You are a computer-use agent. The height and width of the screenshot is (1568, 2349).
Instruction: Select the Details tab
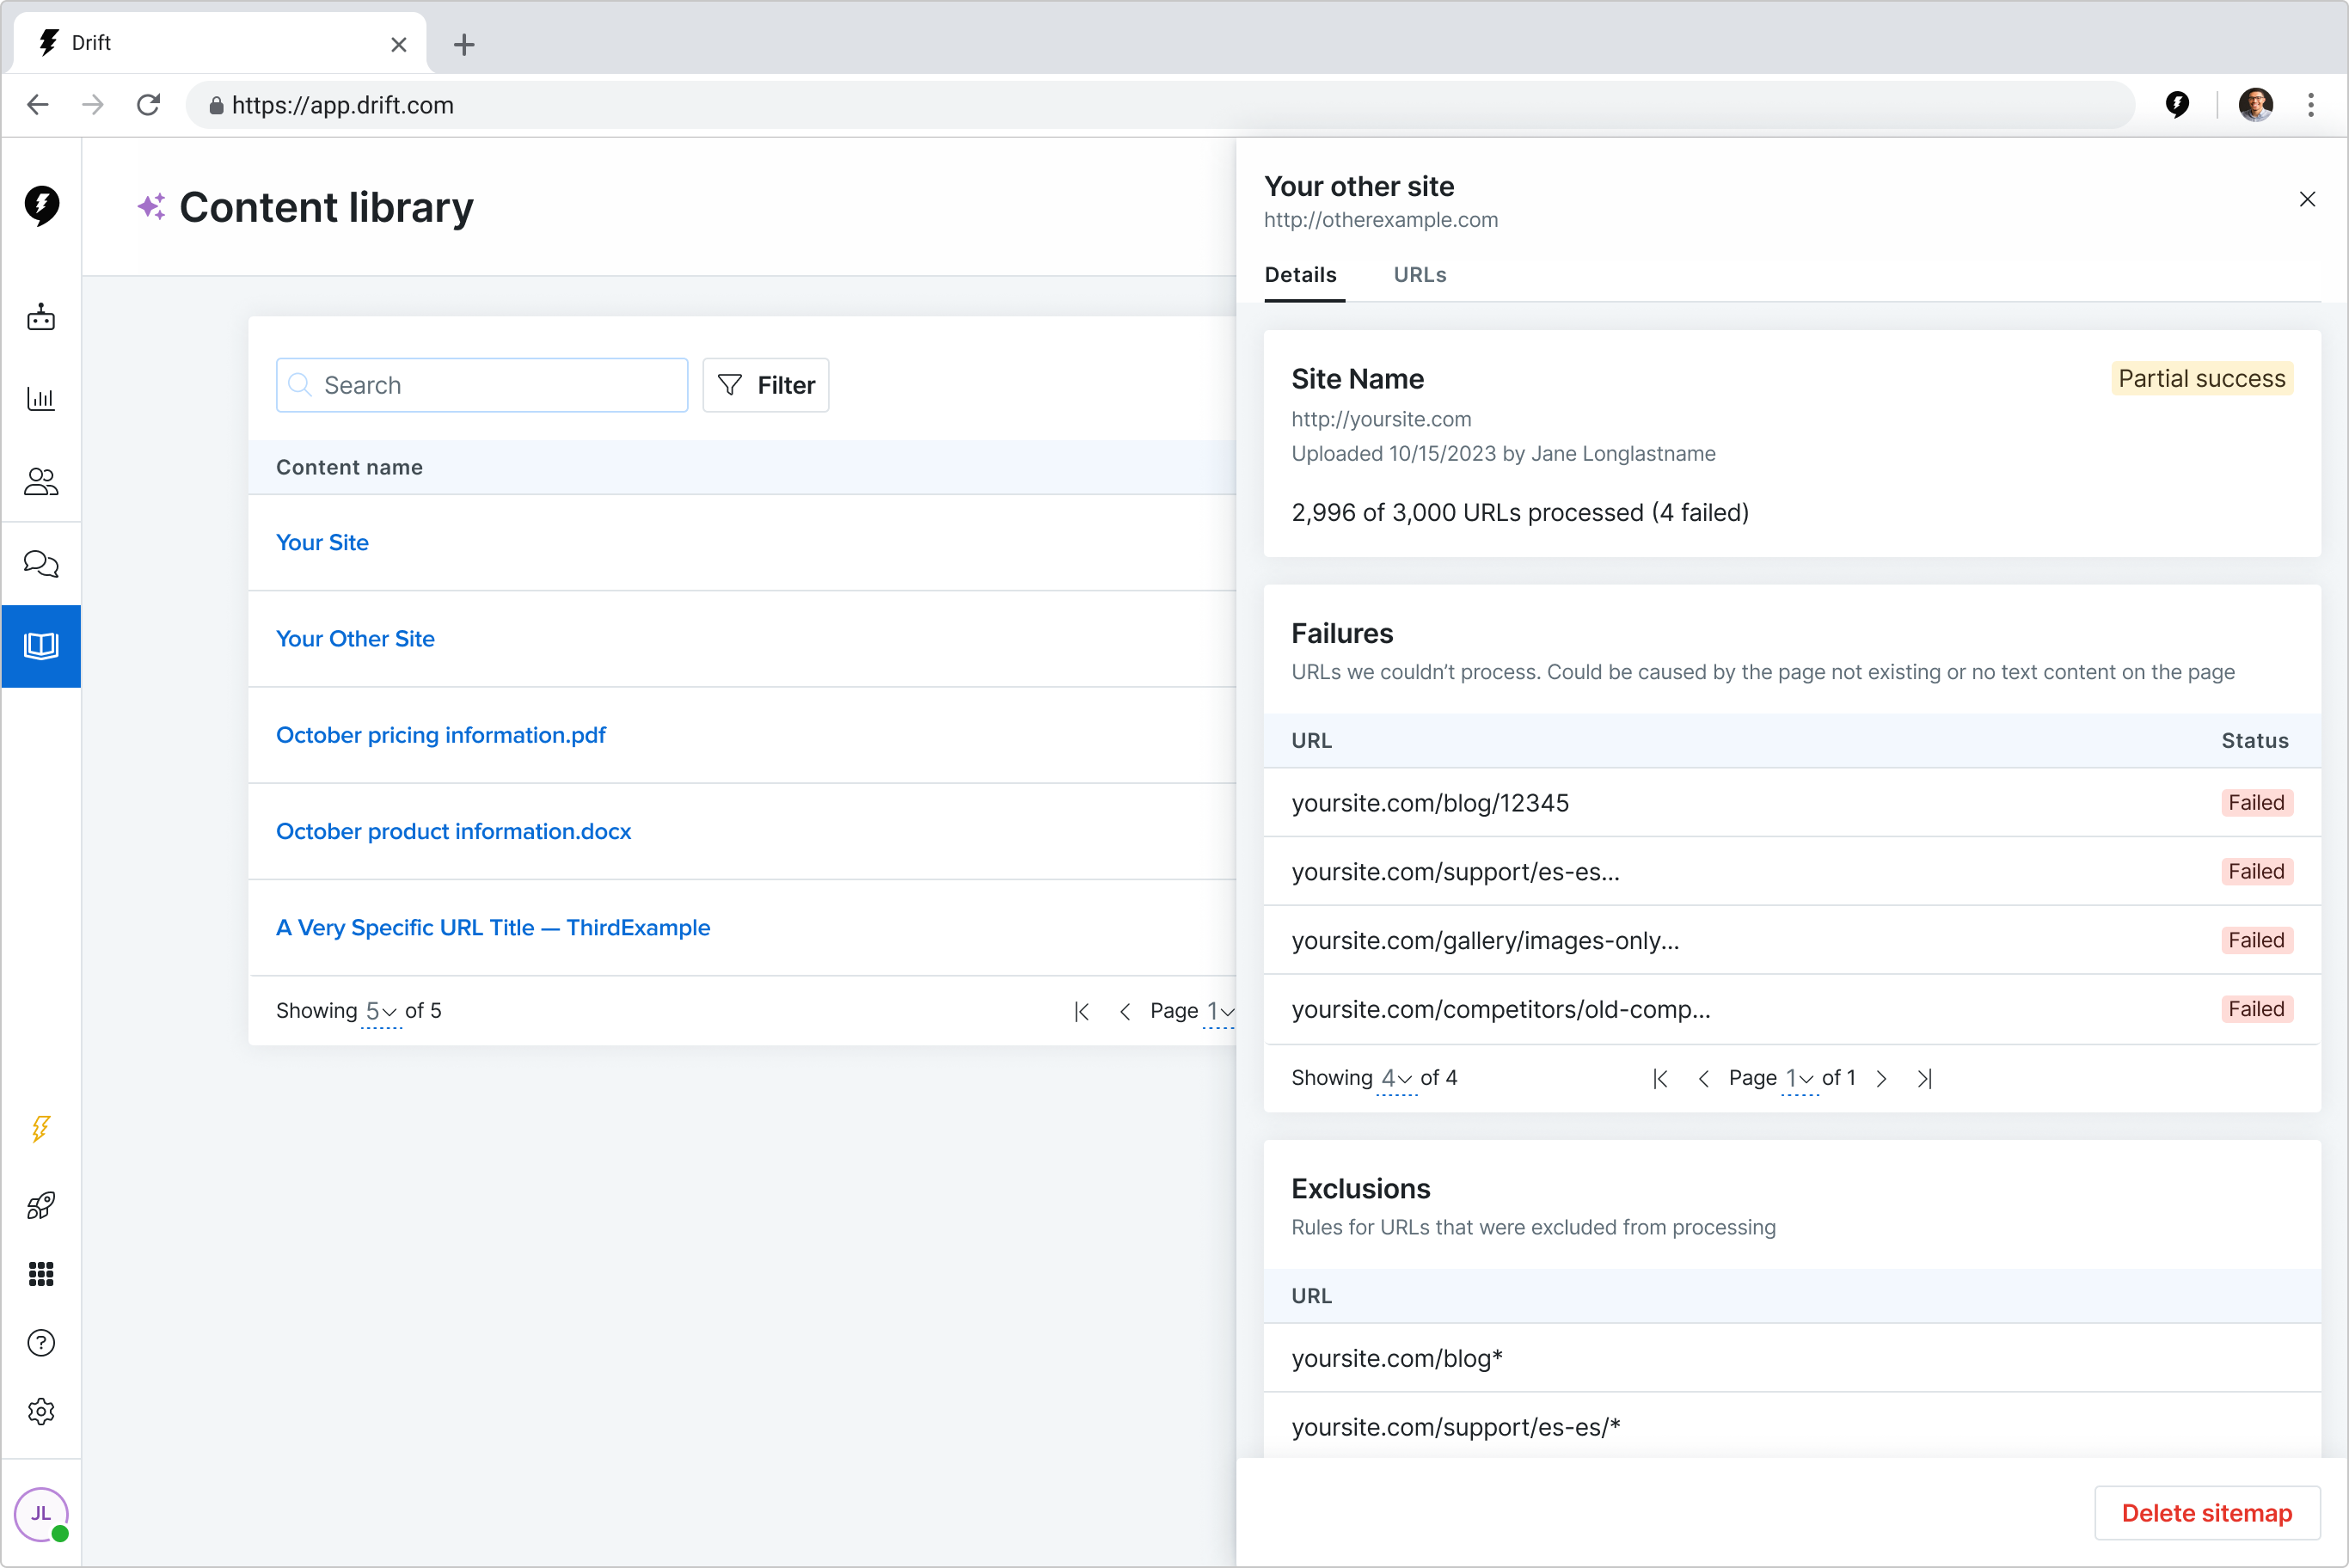pyautogui.click(x=1300, y=275)
